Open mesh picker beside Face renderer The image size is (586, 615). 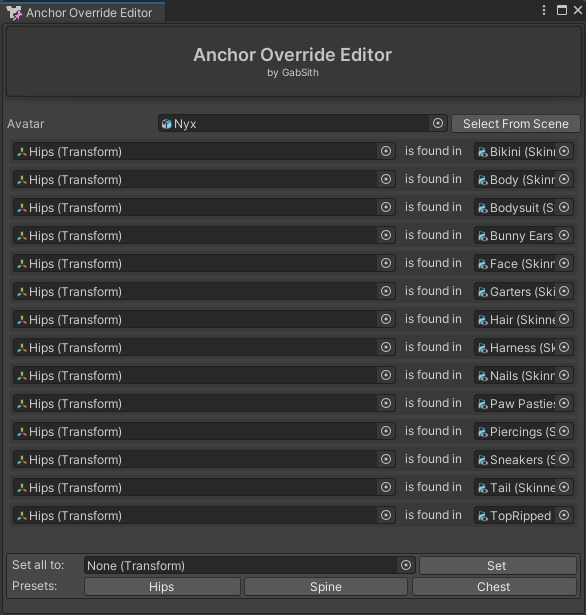(564, 263)
